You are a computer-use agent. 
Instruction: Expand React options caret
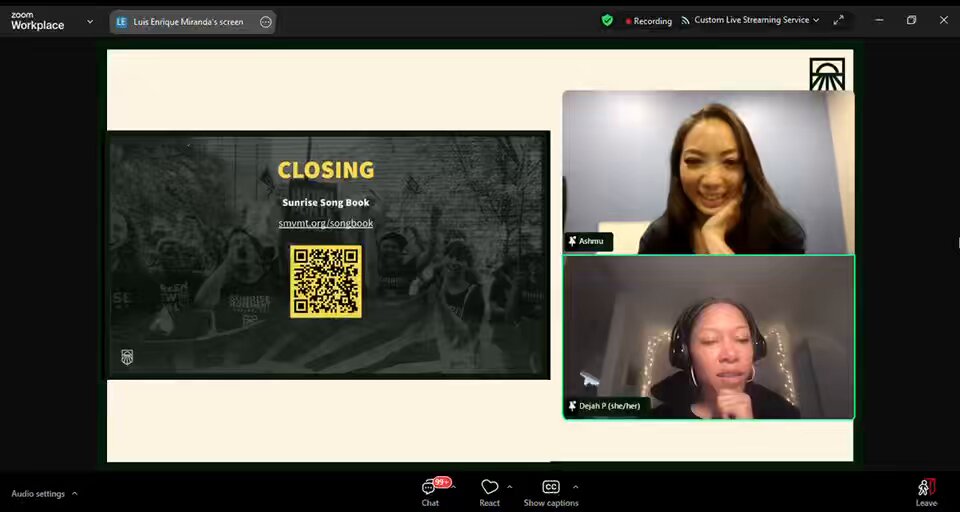509,487
